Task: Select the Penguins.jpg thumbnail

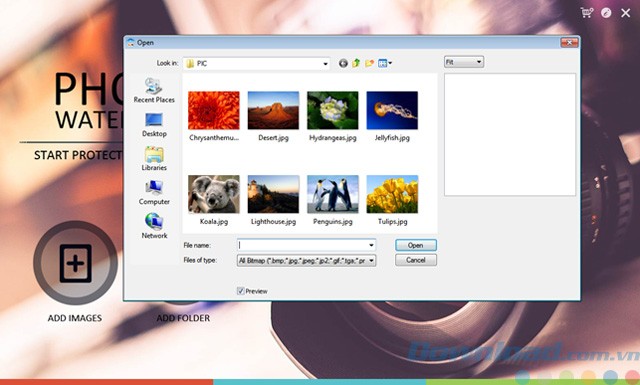Action: pyautogui.click(x=333, y=194)
